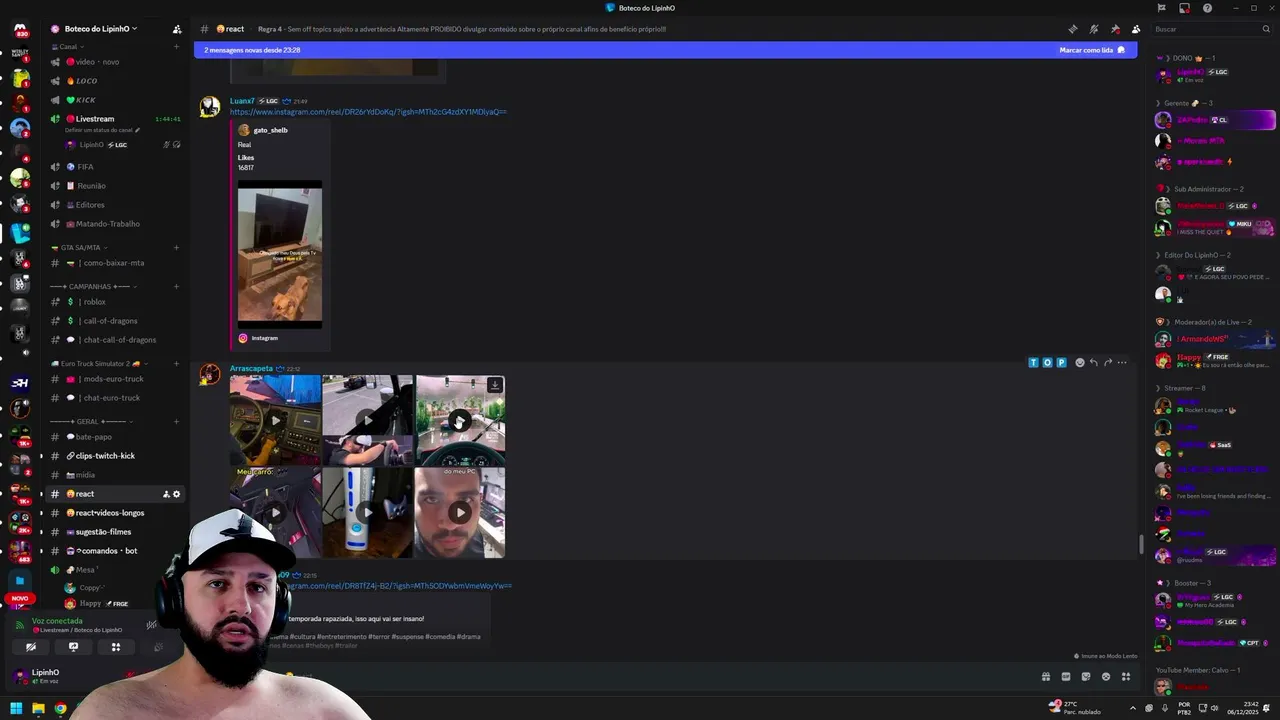Screen dimensions: 1280x720
Task: Add channel to CAMPANHAS category
Action: coord(176,286)
